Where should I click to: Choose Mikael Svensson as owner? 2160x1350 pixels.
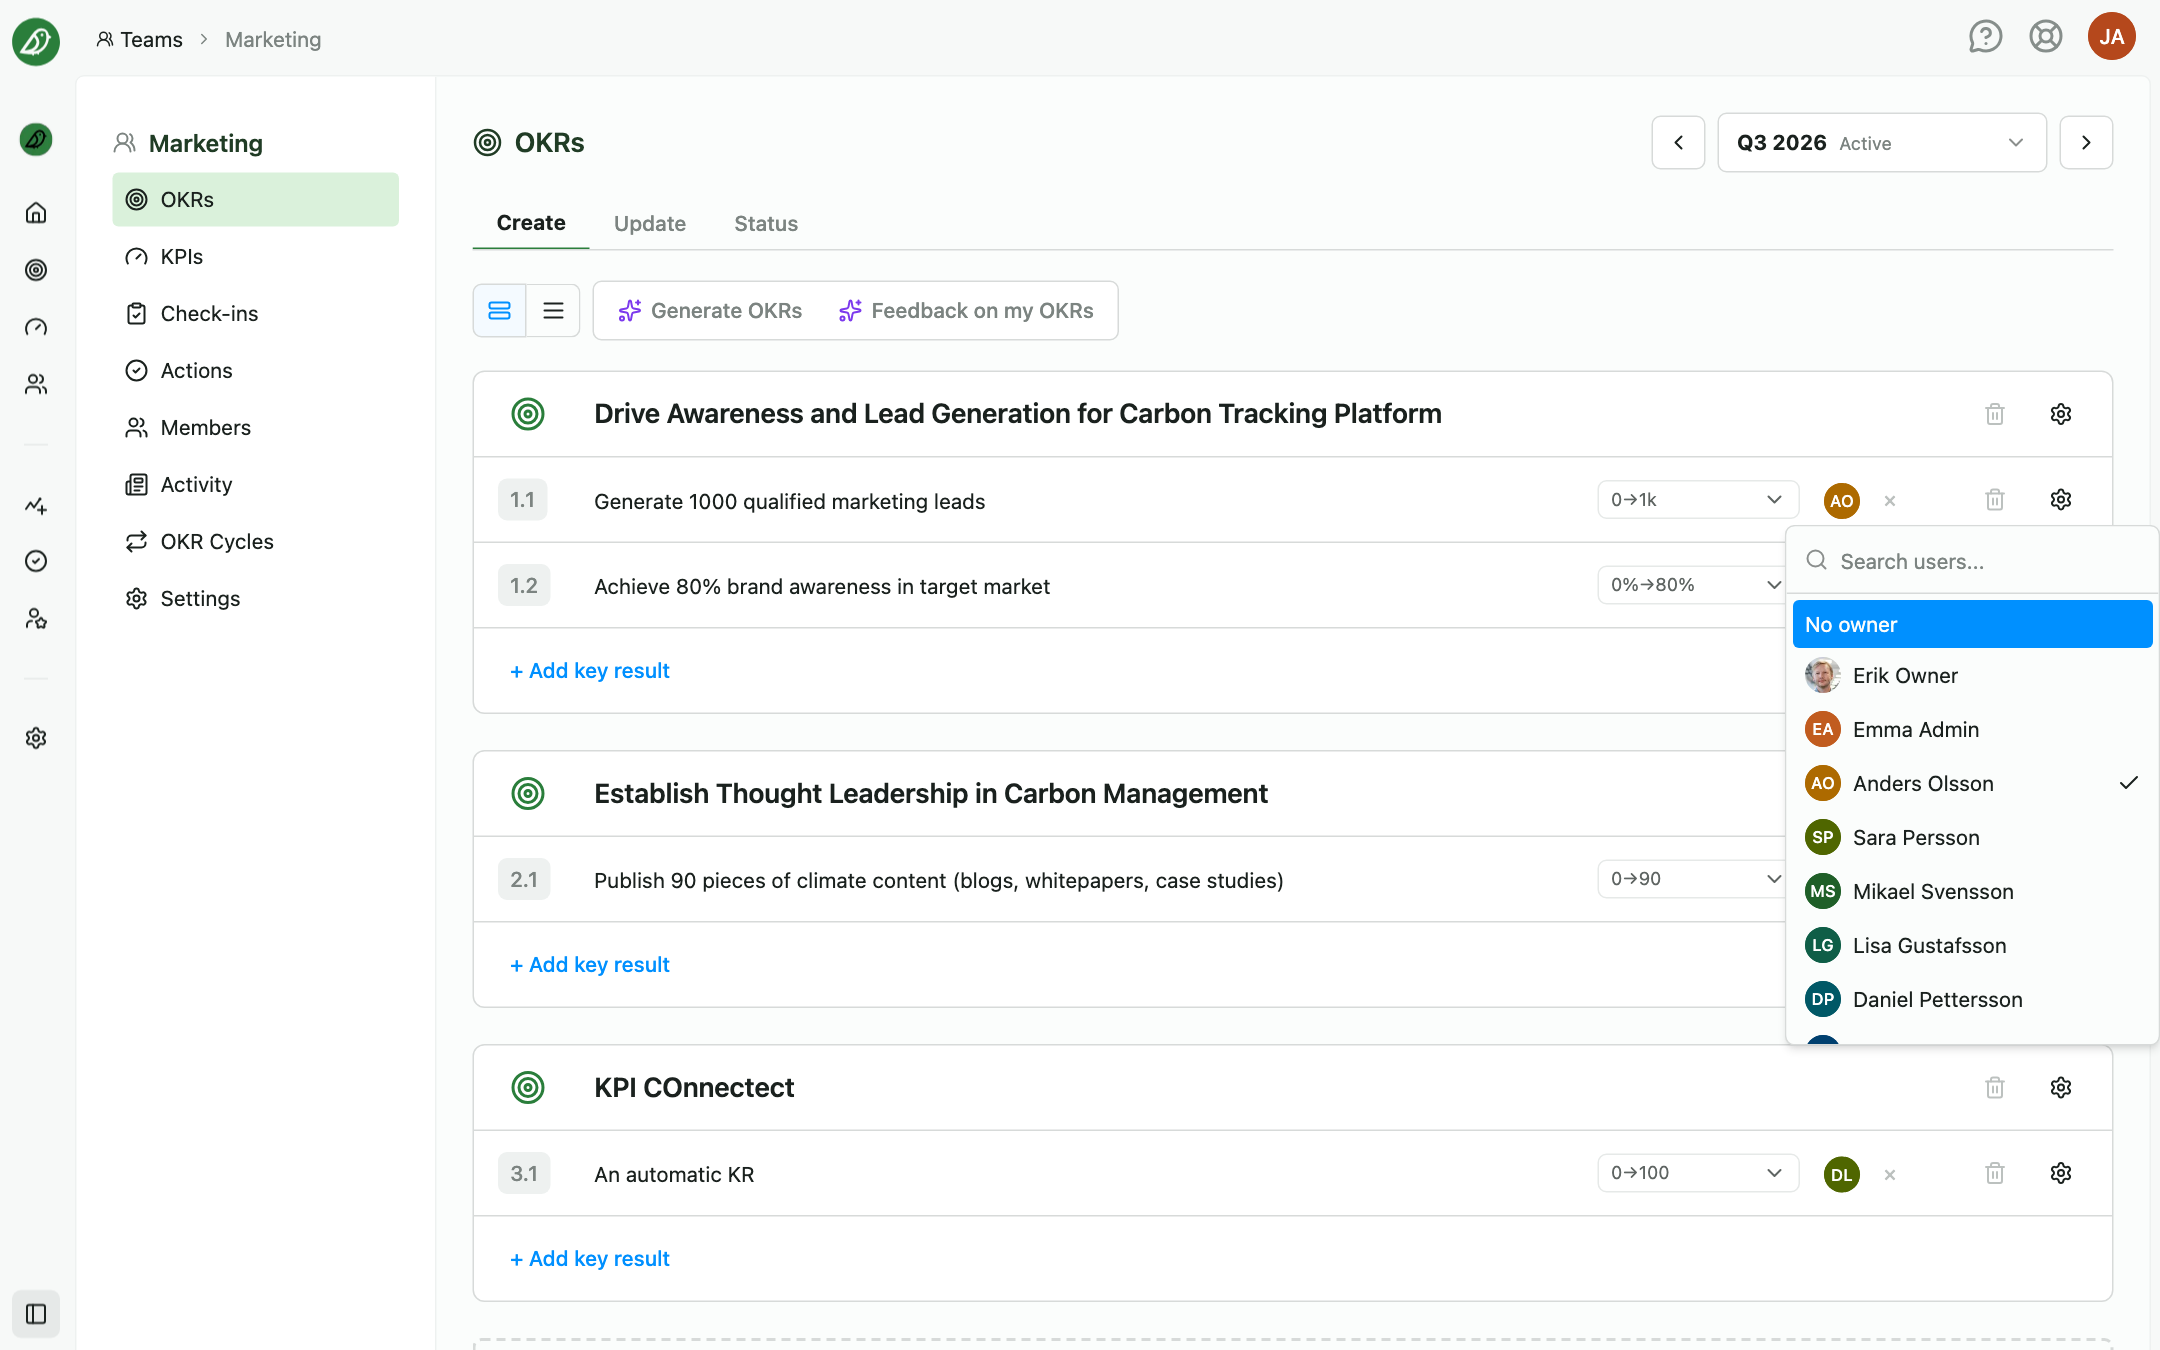pyautogui.click(x=1972, y=892)
